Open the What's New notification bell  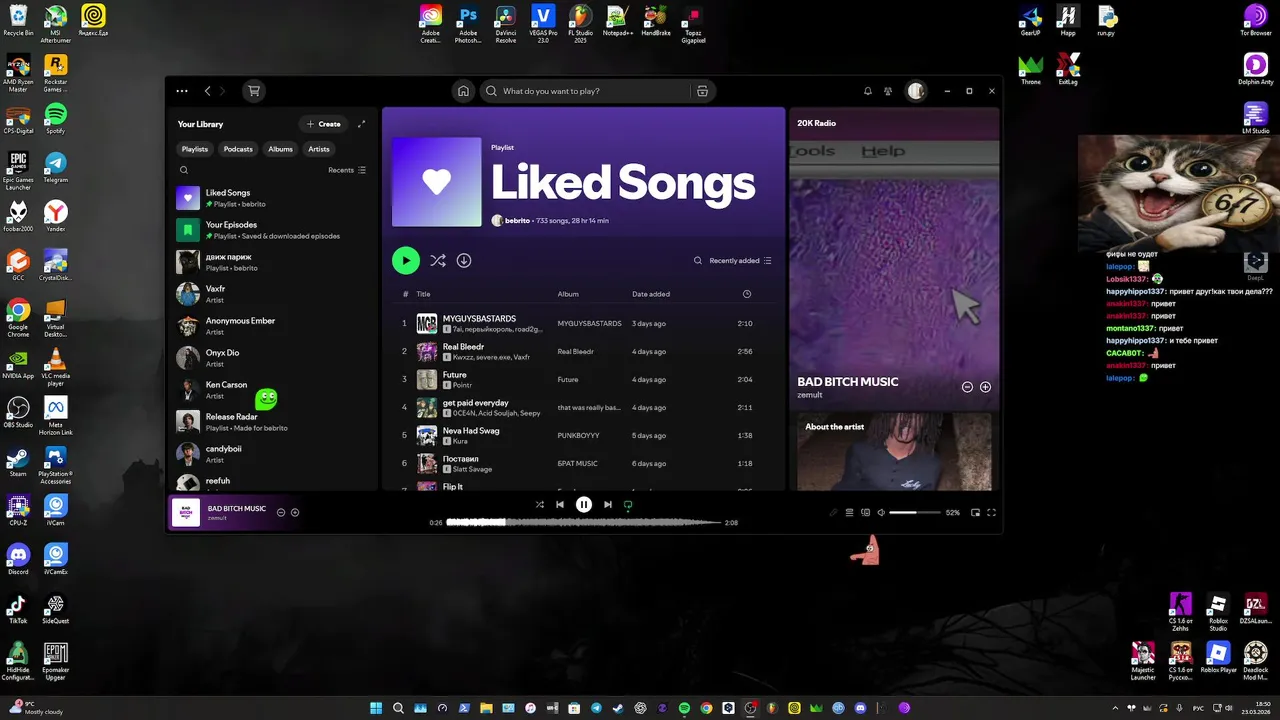point(868,91)
